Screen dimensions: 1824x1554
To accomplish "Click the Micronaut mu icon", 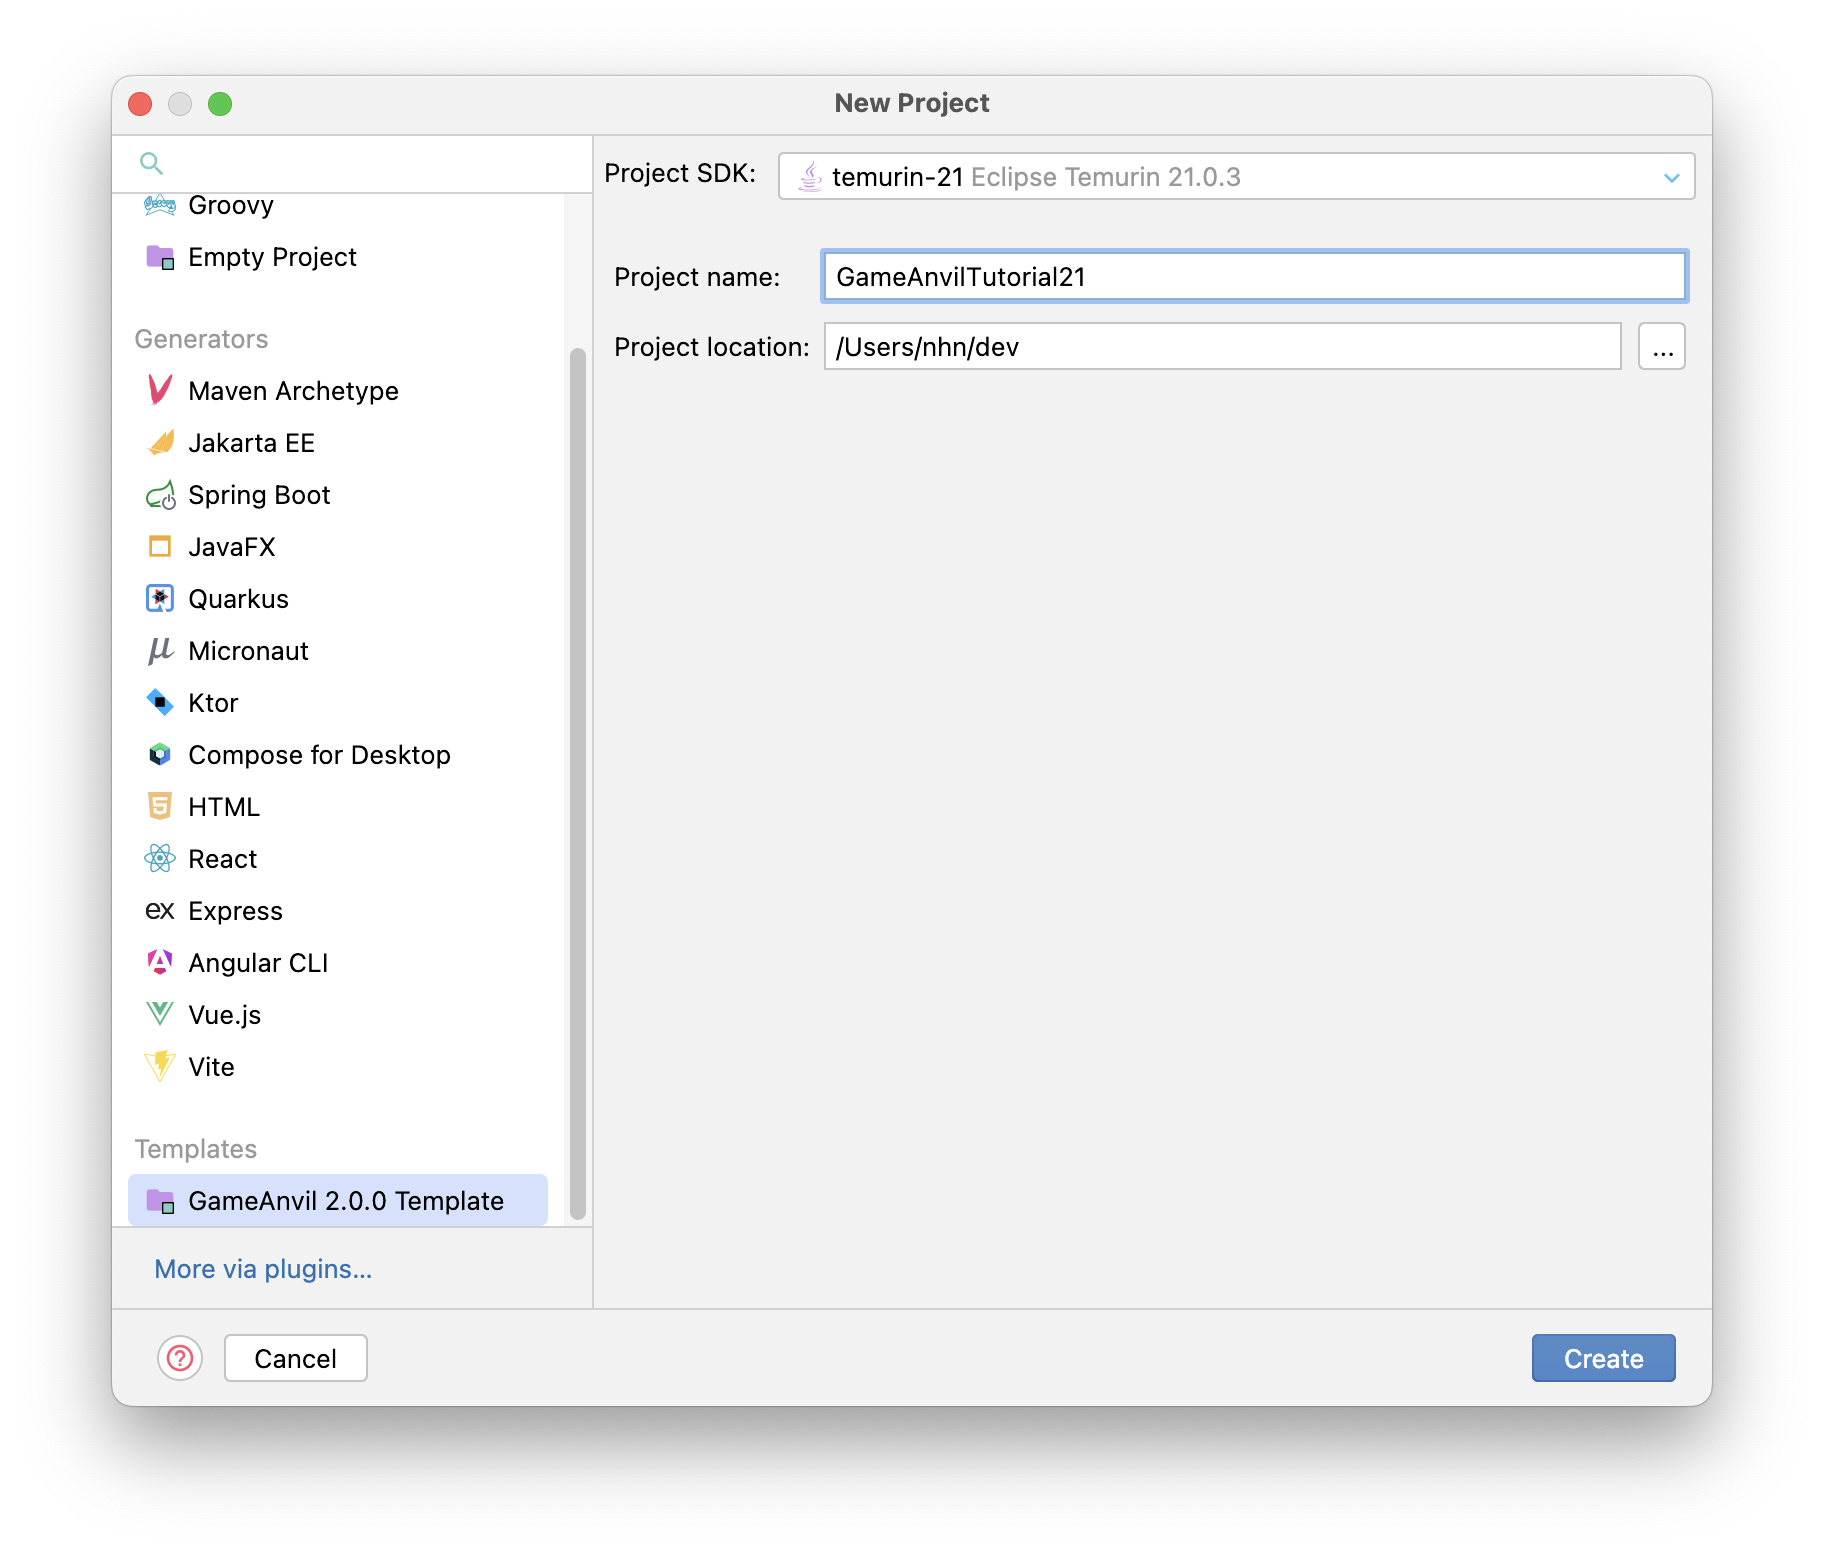I will pyautogui.click(x=160, y=651).
